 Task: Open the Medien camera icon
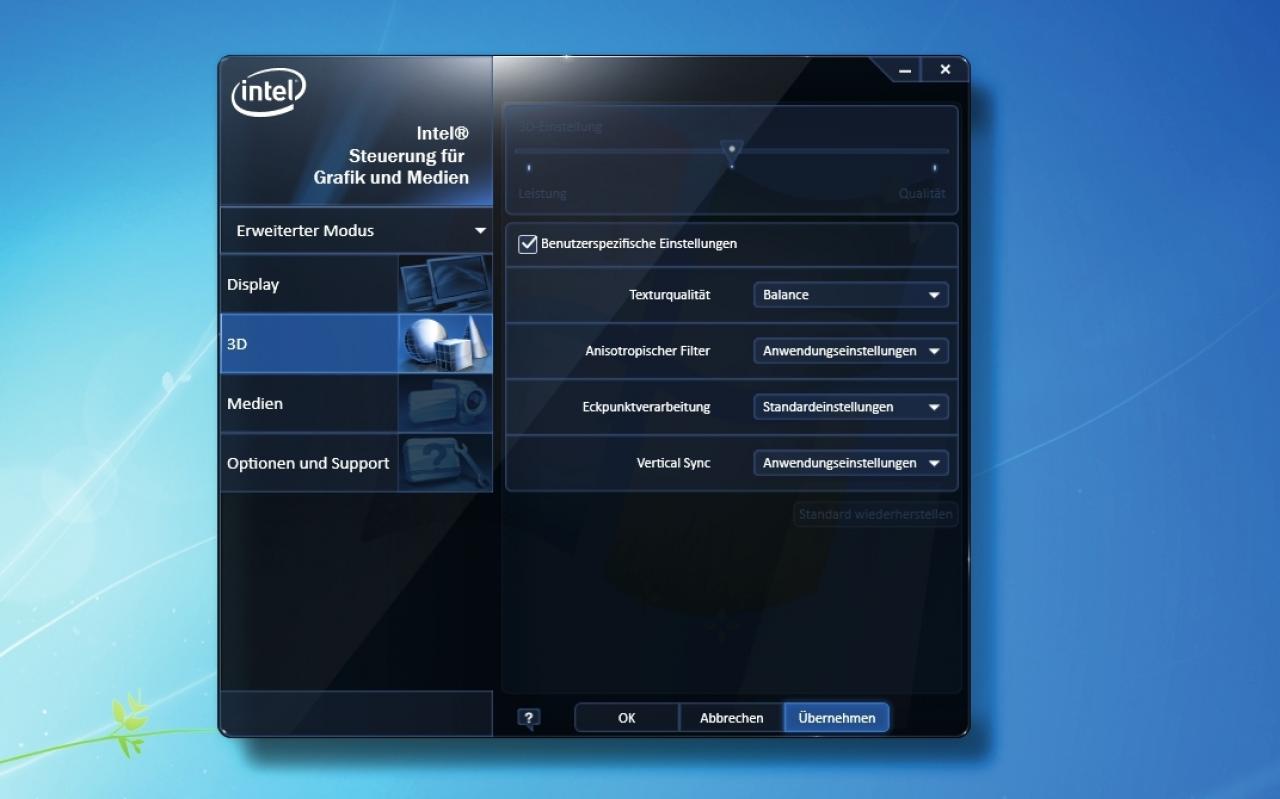(445, 403)
